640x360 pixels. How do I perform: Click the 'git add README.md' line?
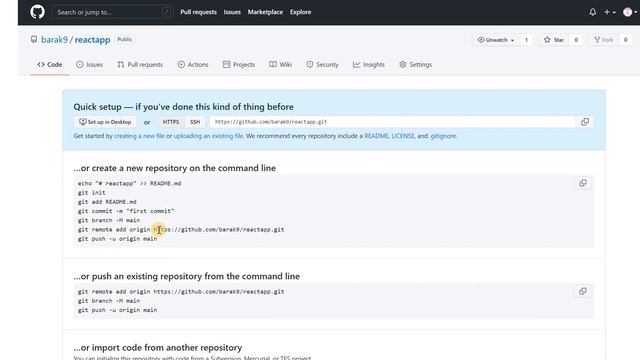107,202
